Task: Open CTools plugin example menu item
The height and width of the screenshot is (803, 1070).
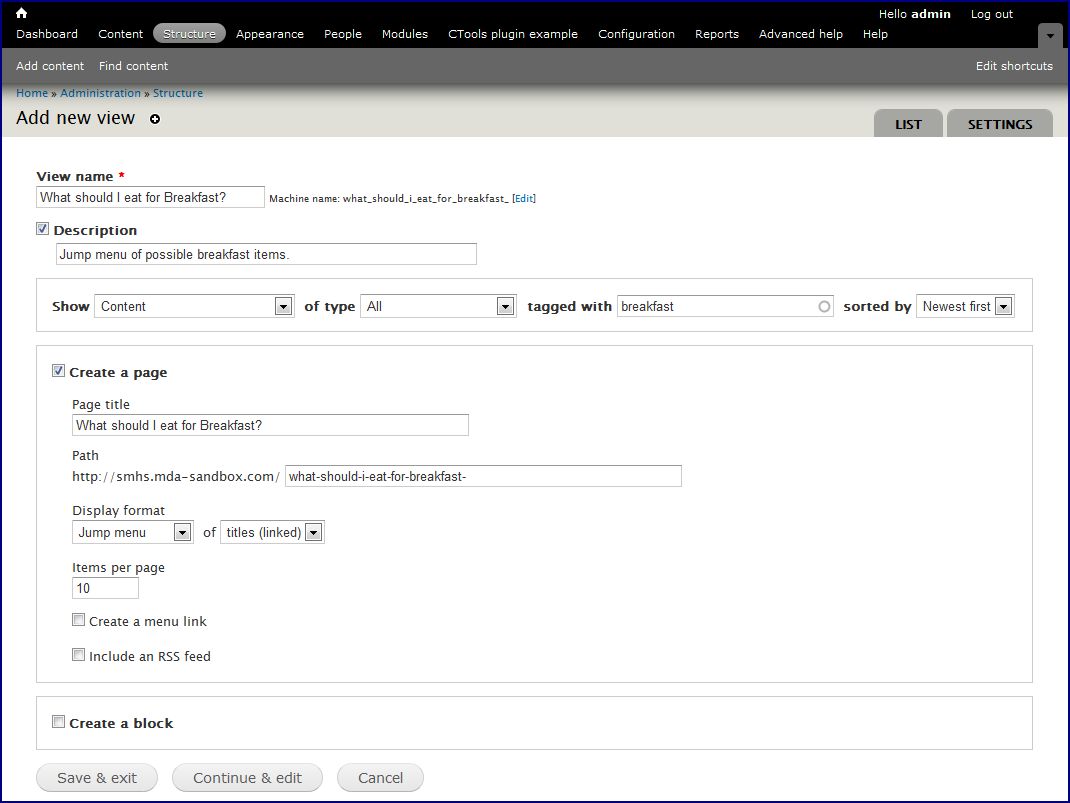Action: coord(512,34)
